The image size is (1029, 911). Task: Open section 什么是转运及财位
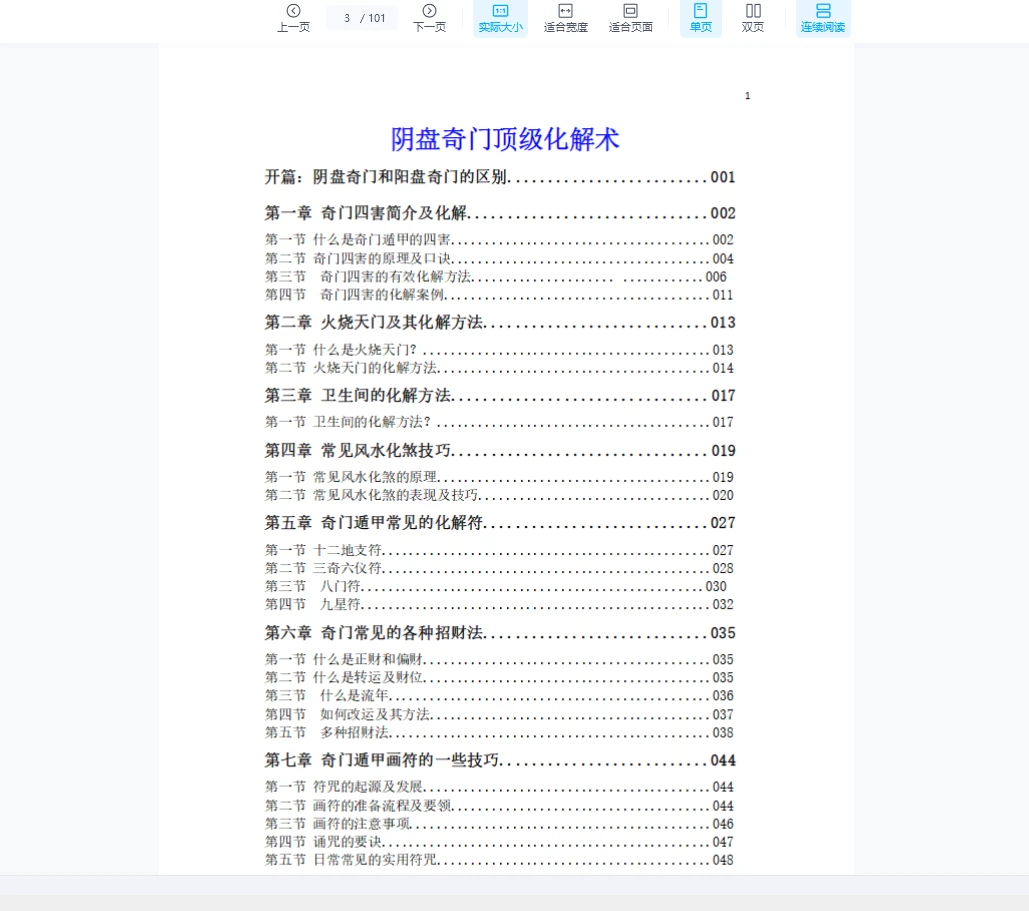499,677
